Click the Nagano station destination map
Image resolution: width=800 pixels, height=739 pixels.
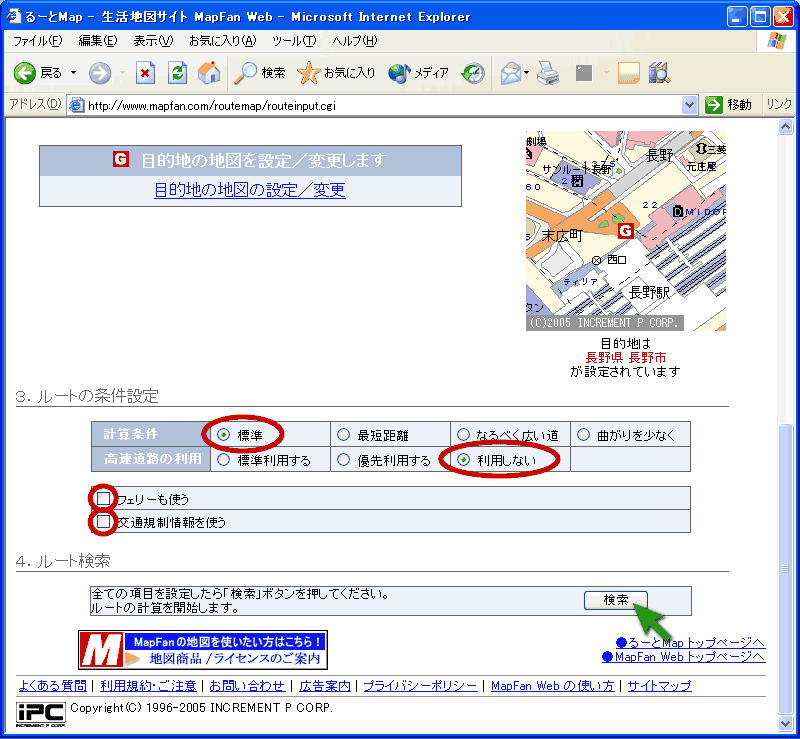click(626, 231)
